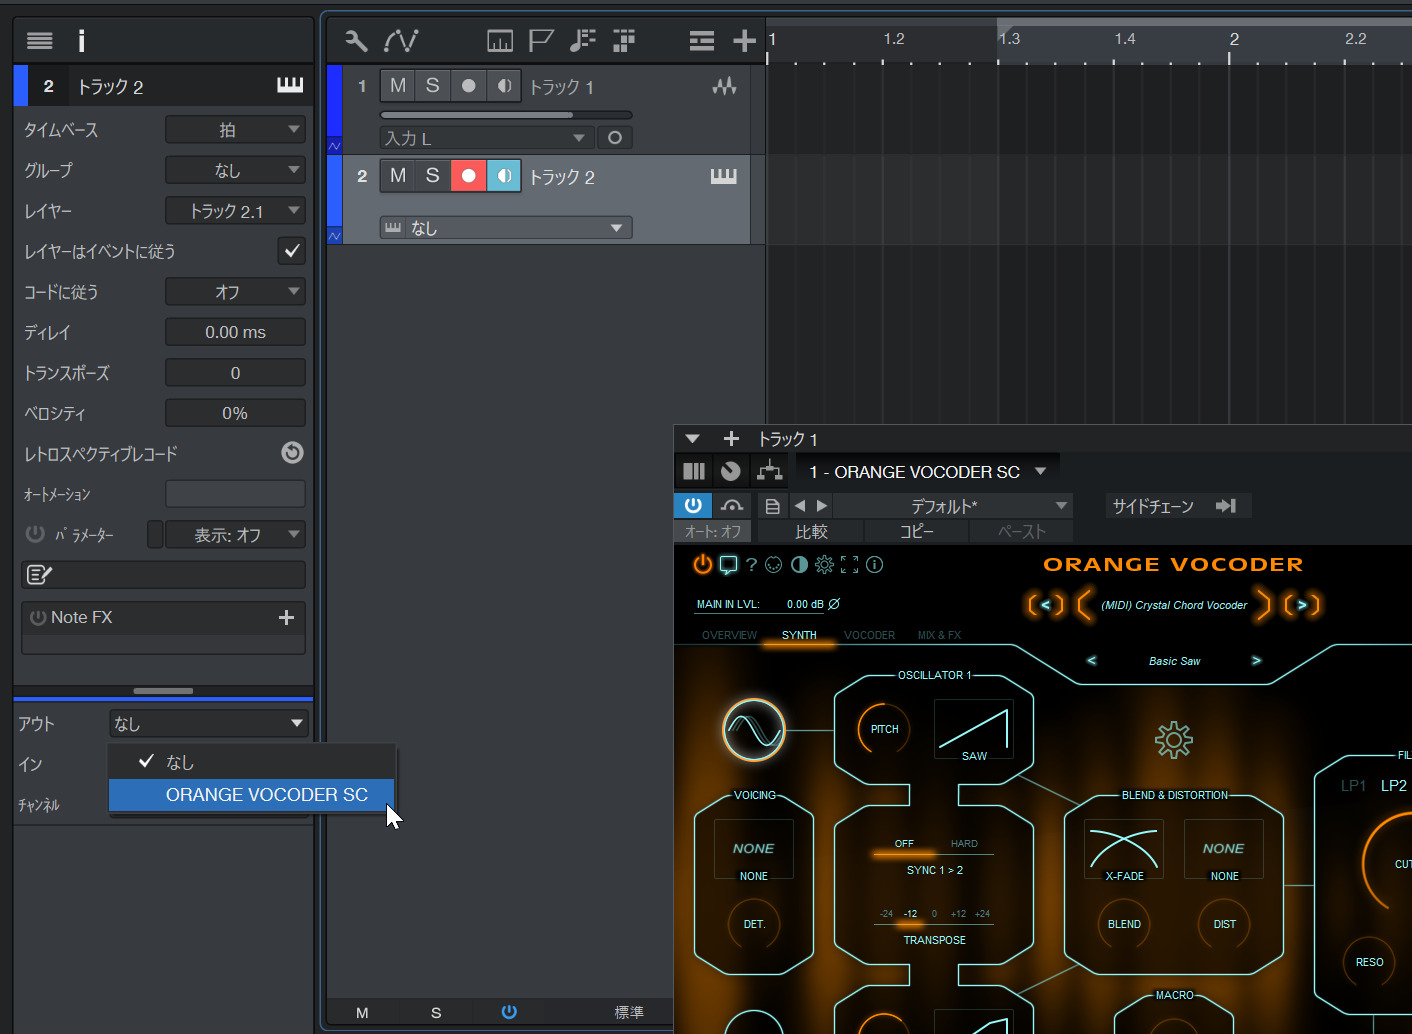Toggle monitor on トラック 1
The height and width of the screenshot is (1034, 1412).
[504, 86]
